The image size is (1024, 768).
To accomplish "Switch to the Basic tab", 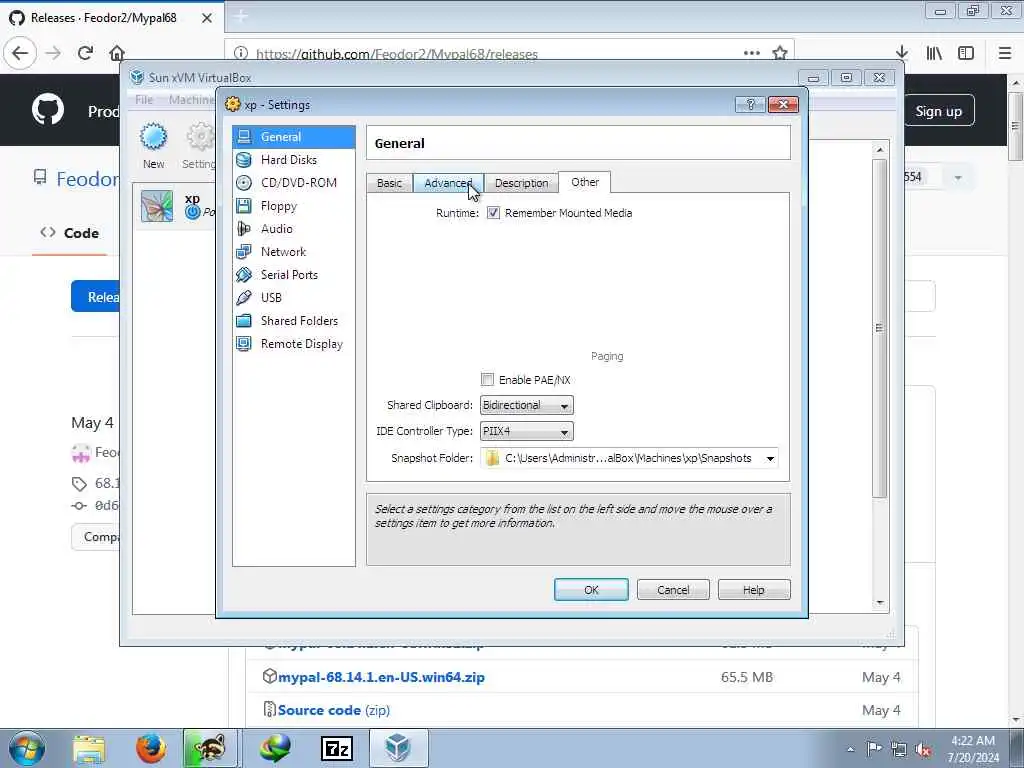I will tap(389, 183).
